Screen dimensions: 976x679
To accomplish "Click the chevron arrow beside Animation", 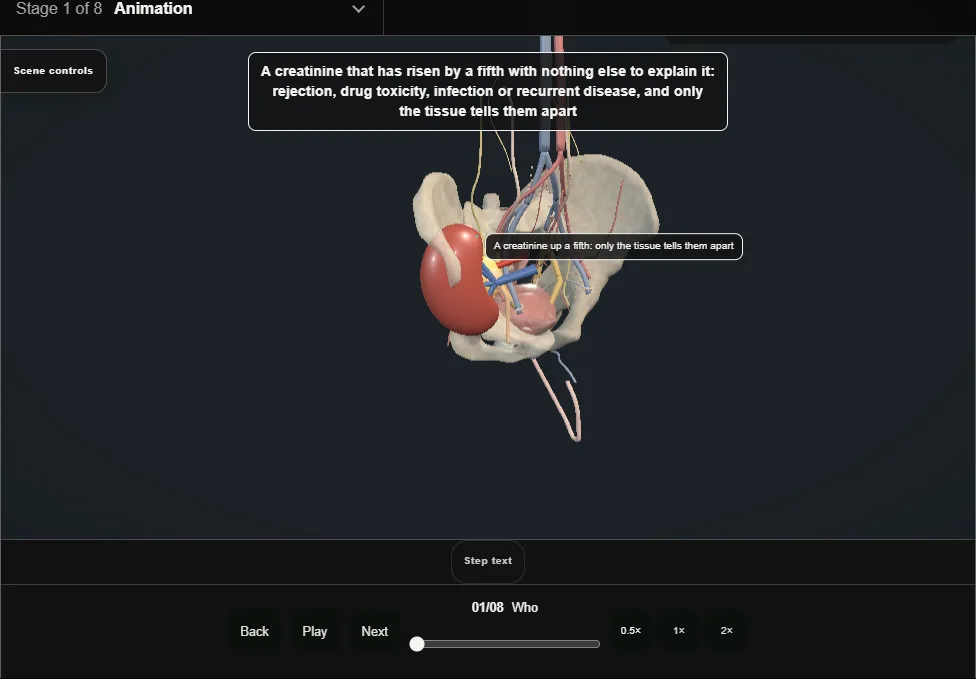I will click(x=359, y=9).
